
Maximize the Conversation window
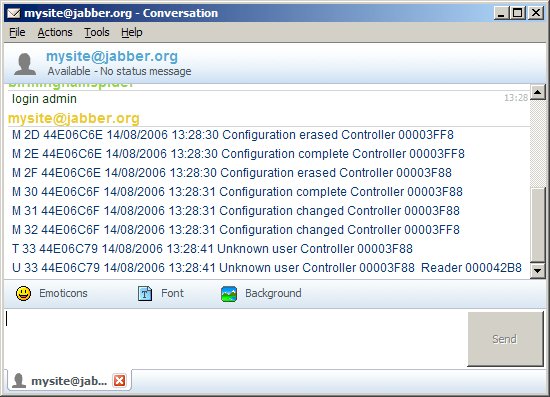click(x=517, y=13)
